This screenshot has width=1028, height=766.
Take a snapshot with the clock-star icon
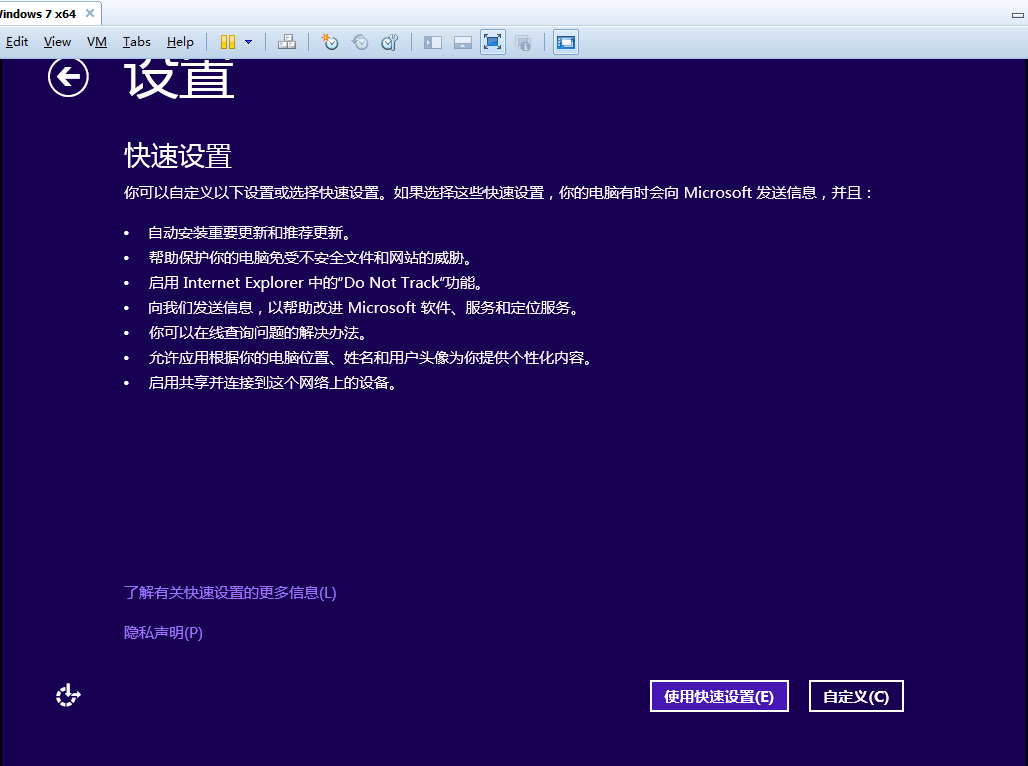[330, 42]
